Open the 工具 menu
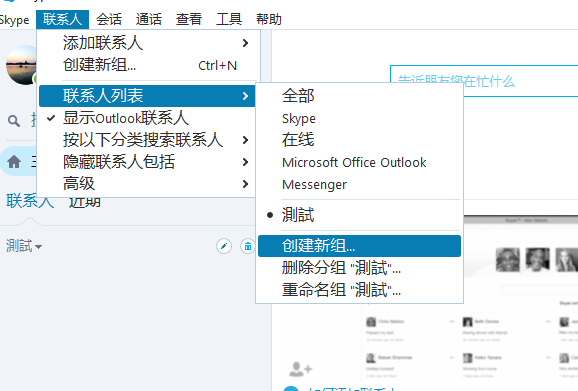The height and width of the screenshot is (391, 578). [x=229, y=20]
